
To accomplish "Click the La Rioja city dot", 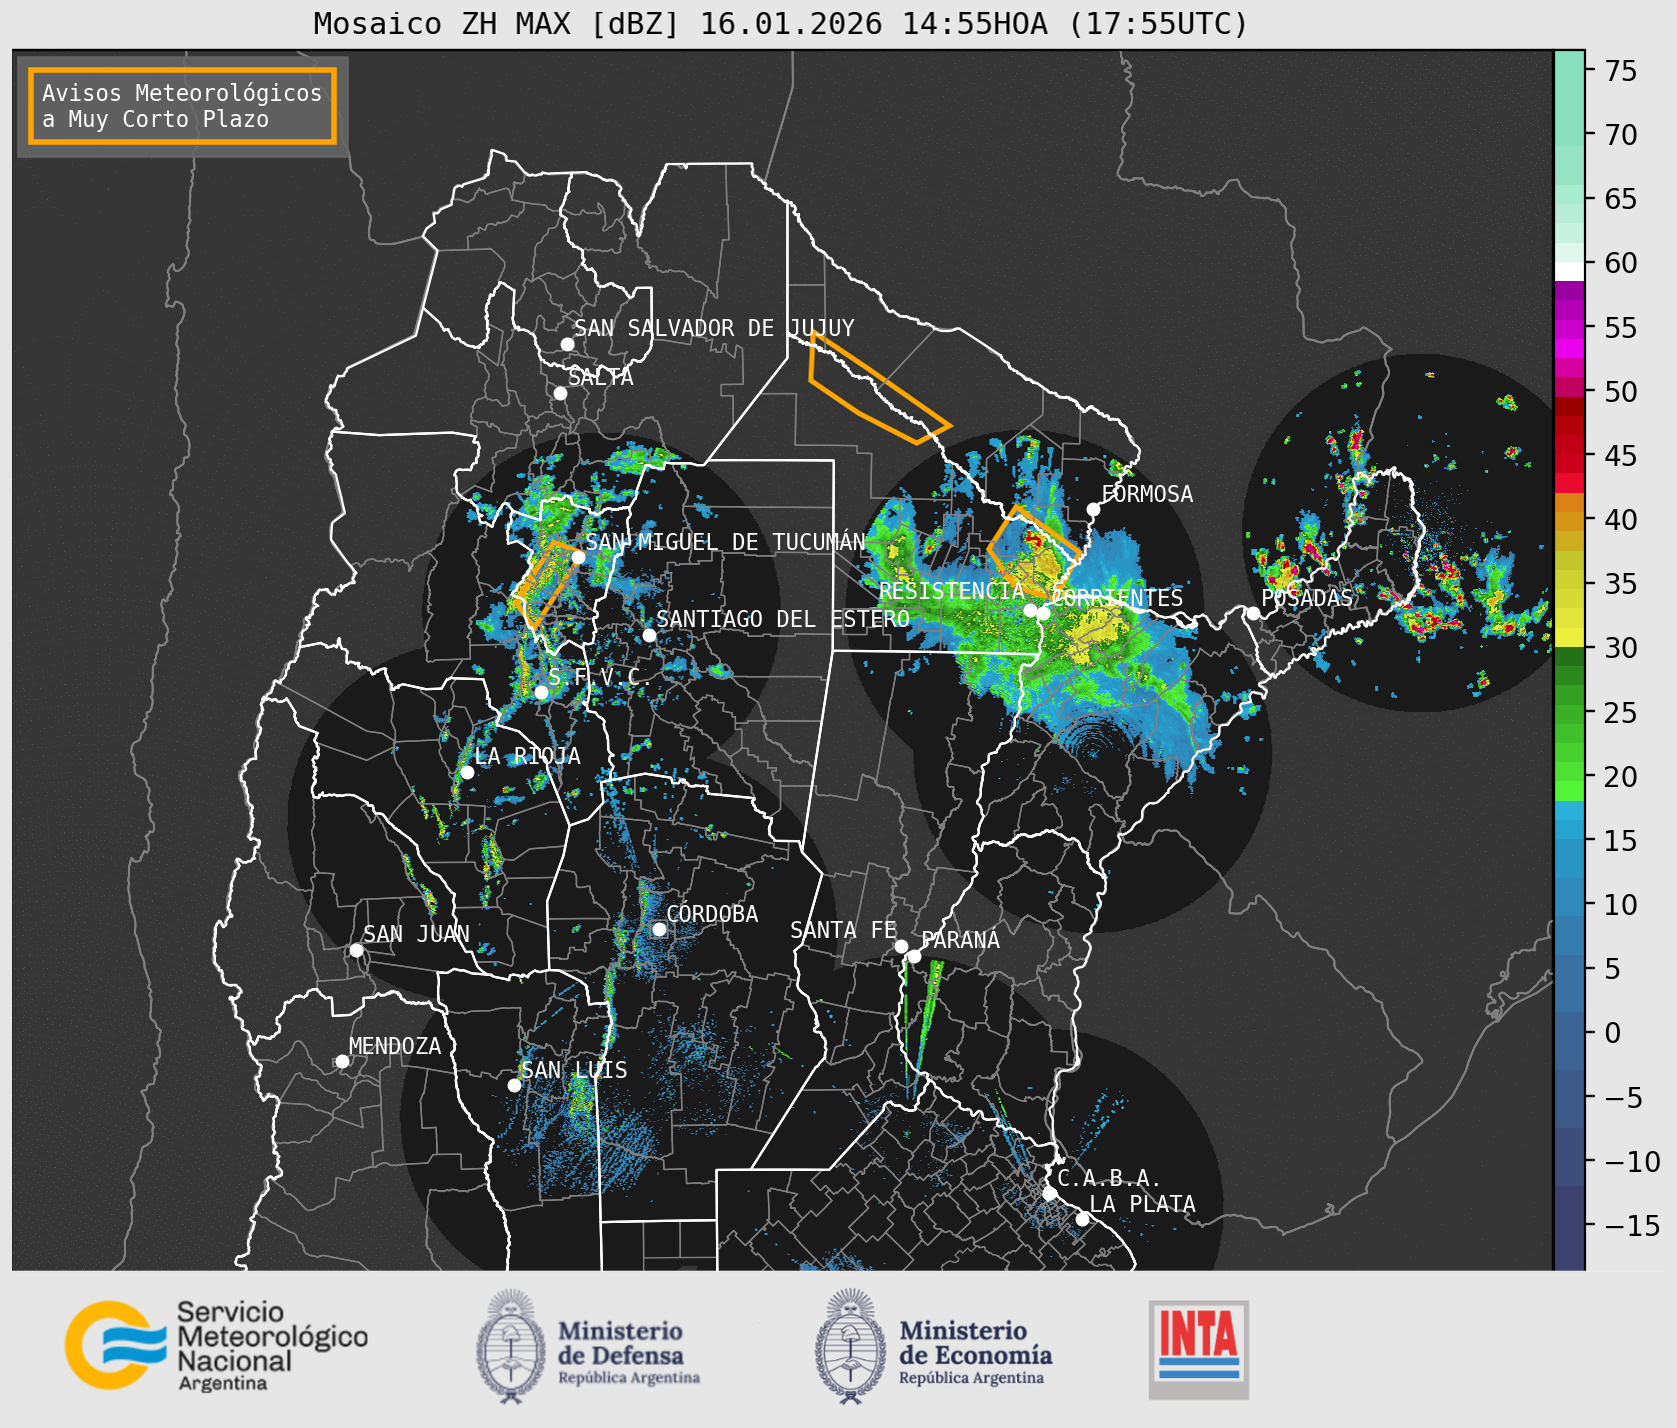I will click(x=467, y=772).
